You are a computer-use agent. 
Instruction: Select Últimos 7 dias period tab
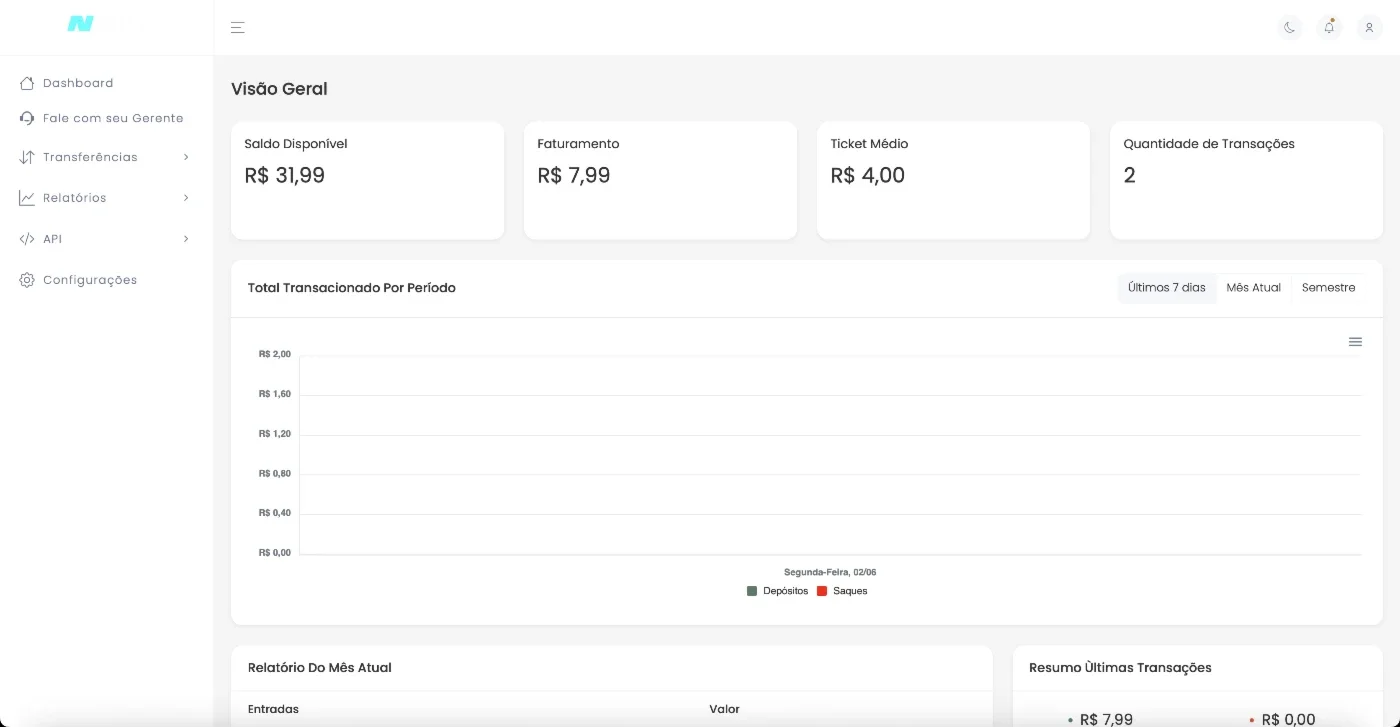pos(1167,288)
